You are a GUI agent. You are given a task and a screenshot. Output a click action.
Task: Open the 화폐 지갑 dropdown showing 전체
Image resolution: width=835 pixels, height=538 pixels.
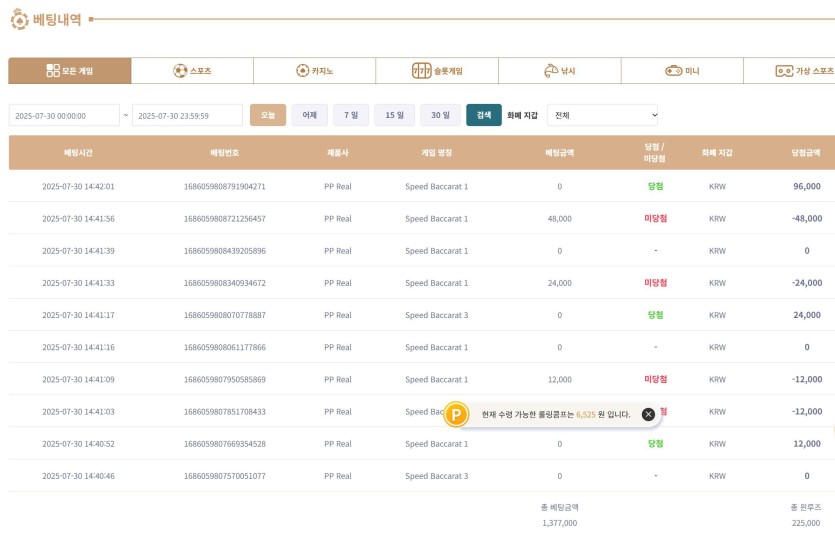(603, 115)
